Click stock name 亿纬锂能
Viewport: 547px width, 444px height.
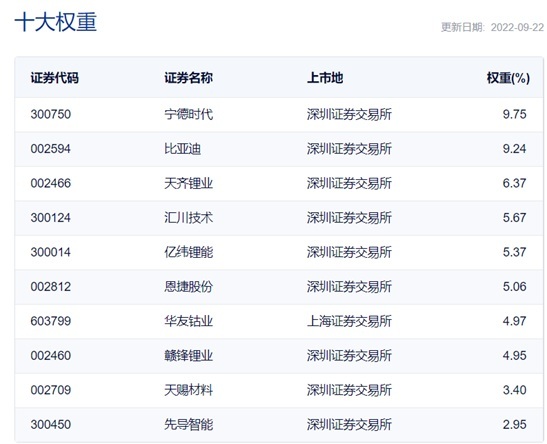[188, 252]
